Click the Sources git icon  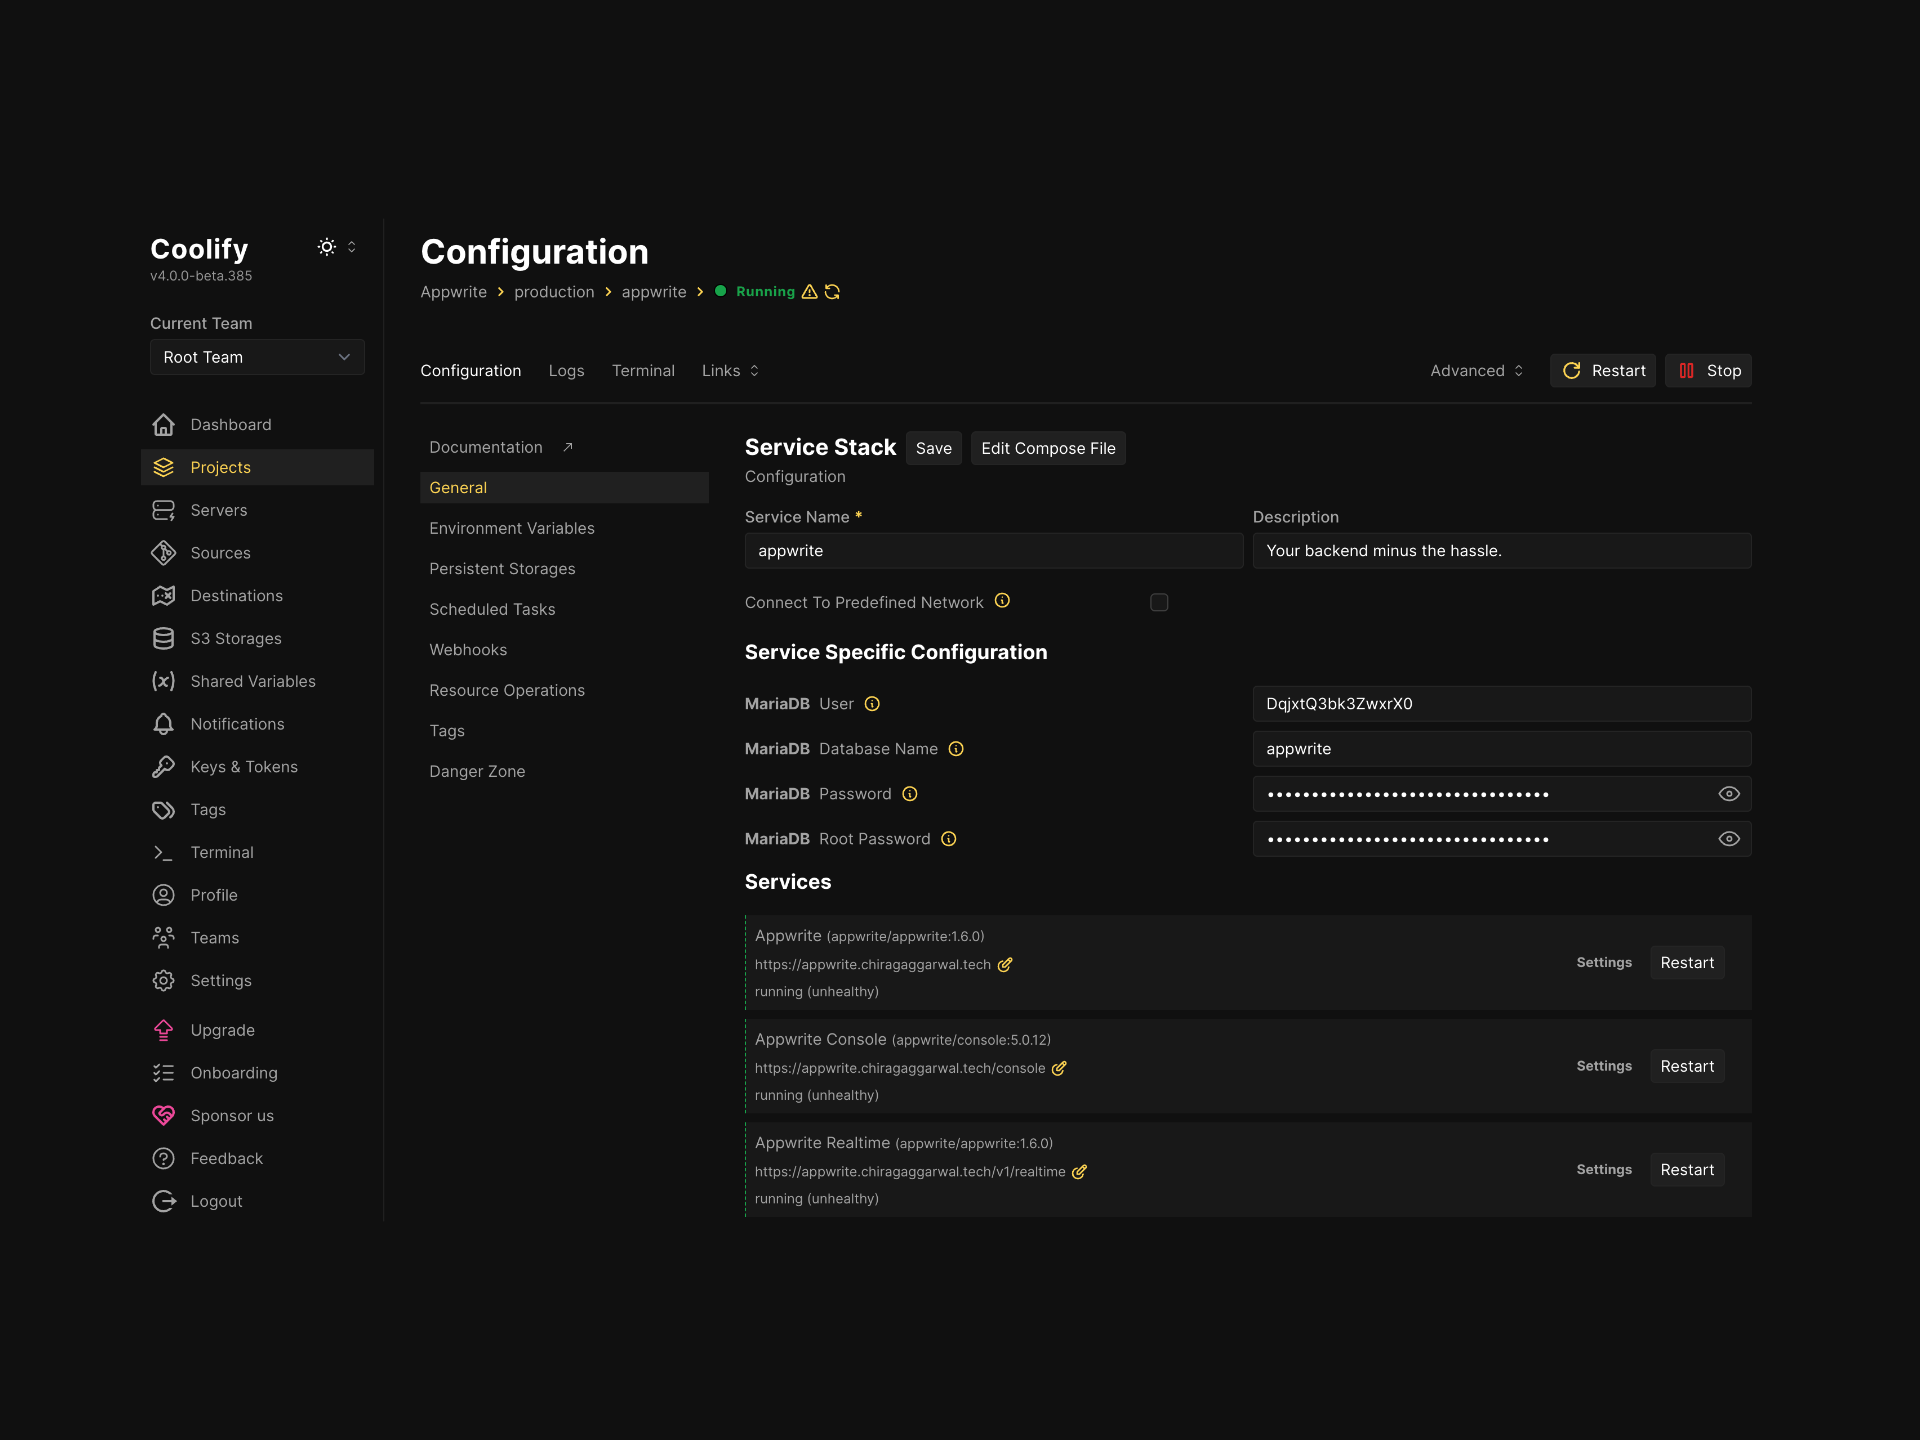click(x=163, y=553)
